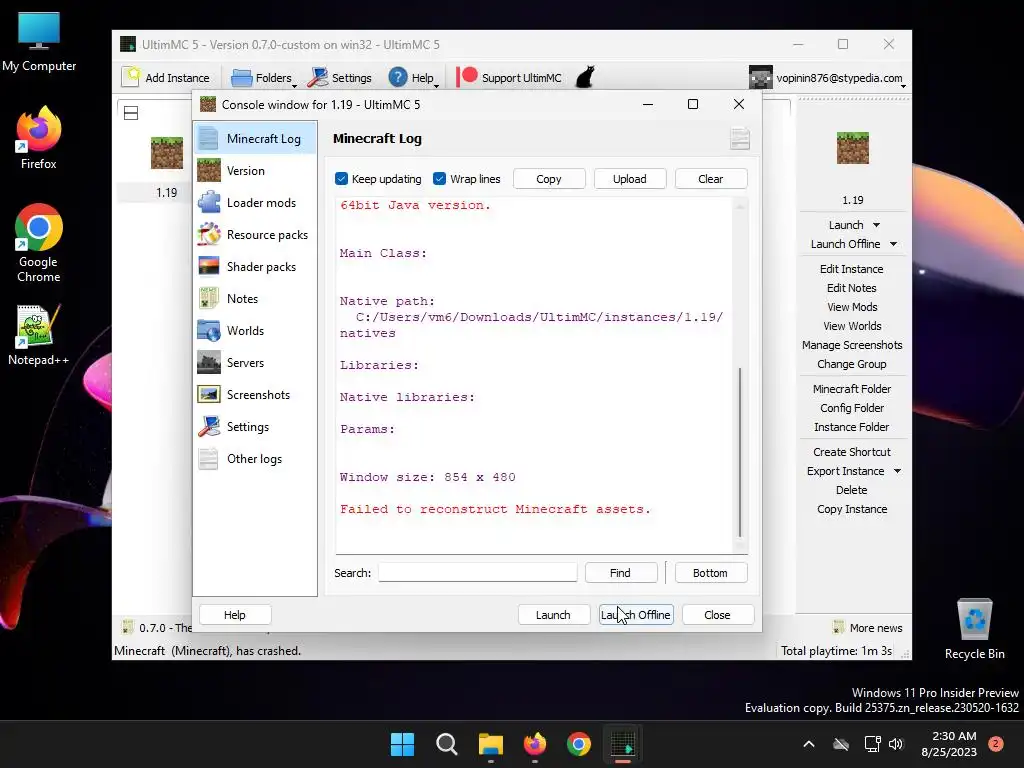Screen dimensions: 1024x768
Task: Click the Support UltimMC Patreon button
Action: (x=509, y=78)
